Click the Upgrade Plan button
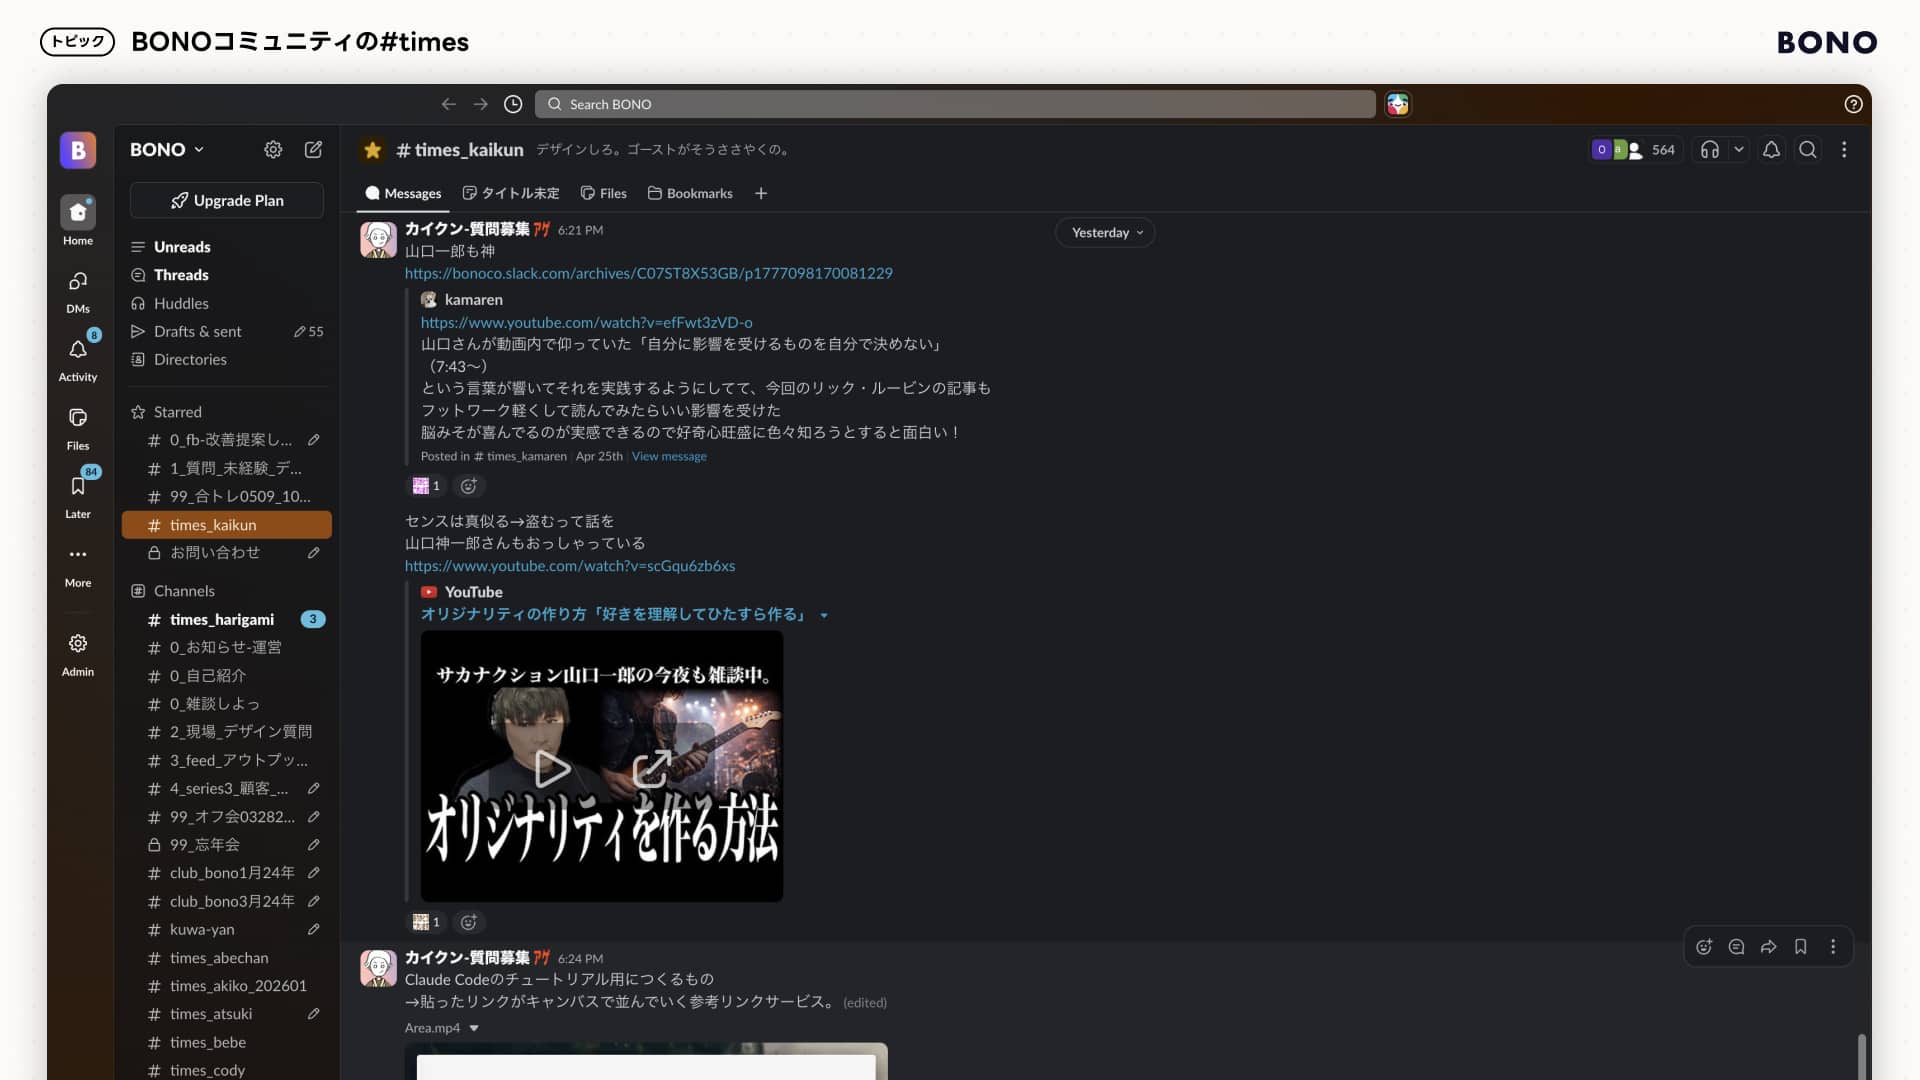Screen dimensions: 1920x1080 tap(227, 200)
